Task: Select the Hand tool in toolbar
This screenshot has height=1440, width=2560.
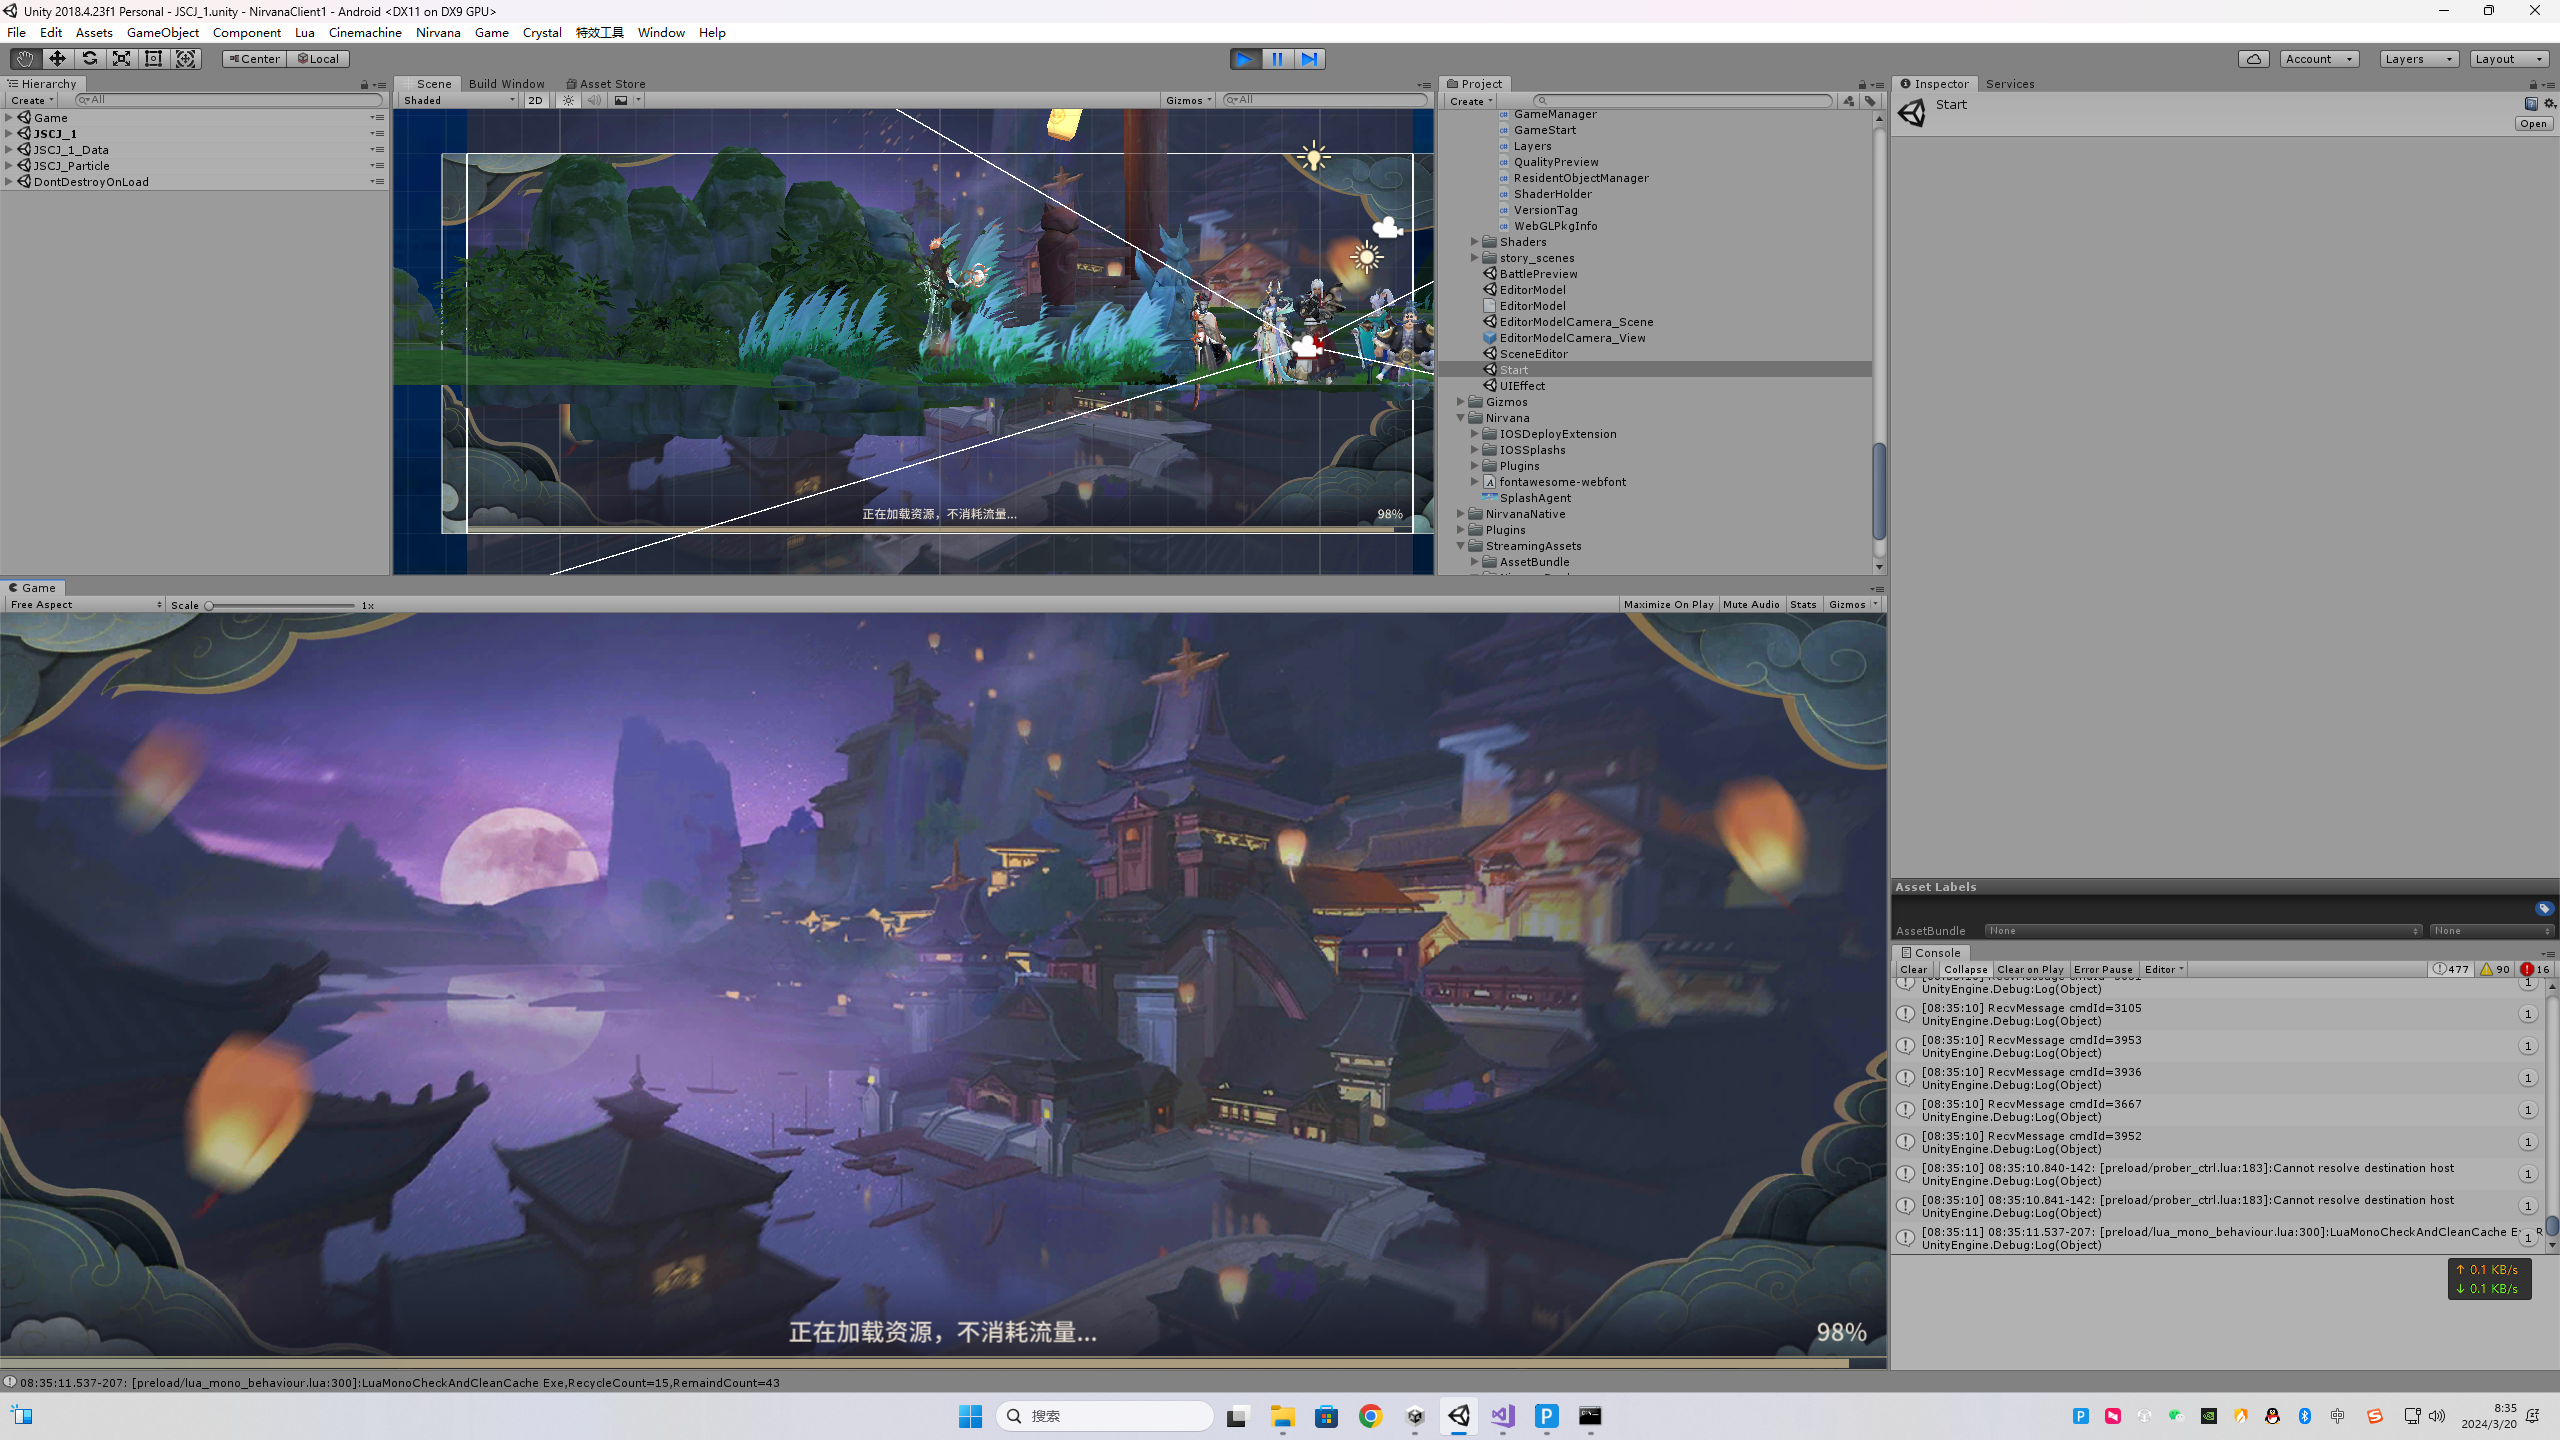Action: [25, 59]
